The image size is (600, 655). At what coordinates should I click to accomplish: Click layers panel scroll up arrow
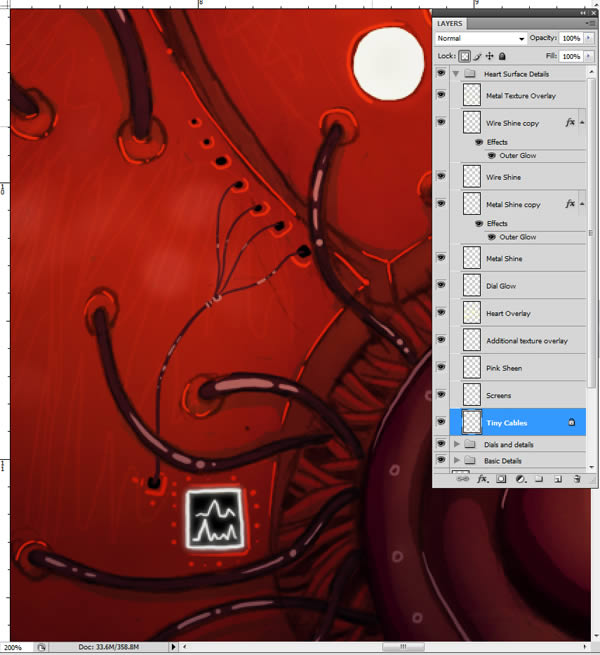[591, 72]
